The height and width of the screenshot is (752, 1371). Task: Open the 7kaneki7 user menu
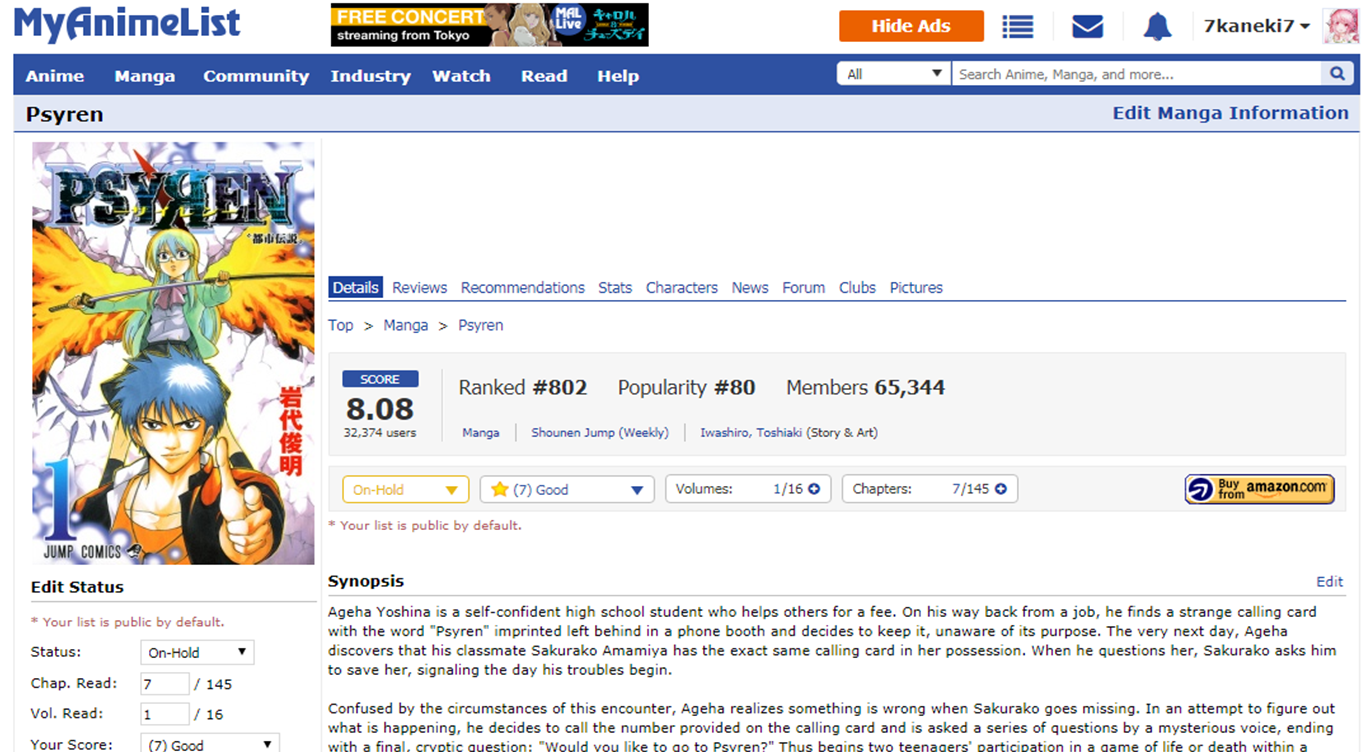(1256, 27)
